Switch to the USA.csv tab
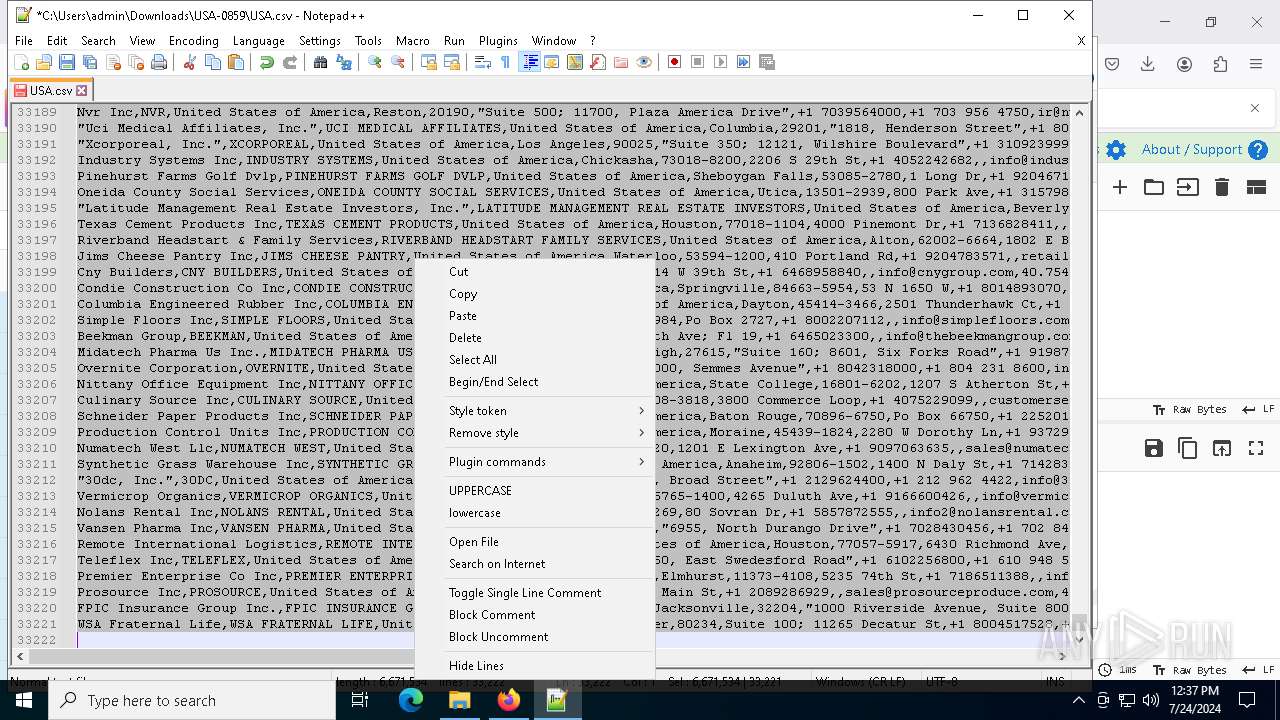 point(50,90)
